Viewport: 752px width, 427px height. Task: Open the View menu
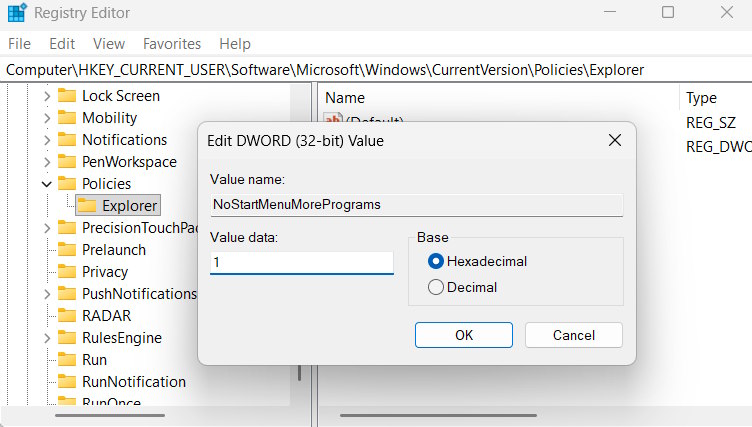click(109, 44)
